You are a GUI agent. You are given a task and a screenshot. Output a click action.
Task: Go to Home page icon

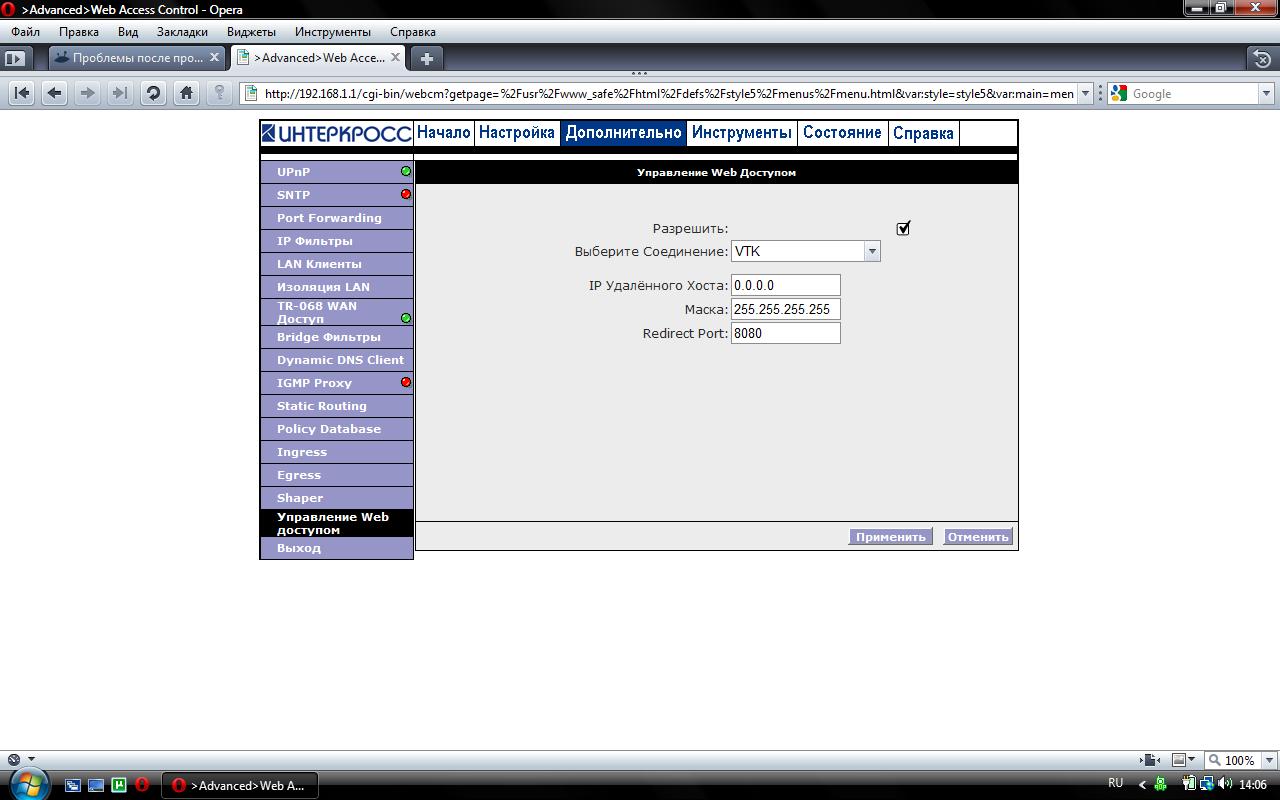186,93
